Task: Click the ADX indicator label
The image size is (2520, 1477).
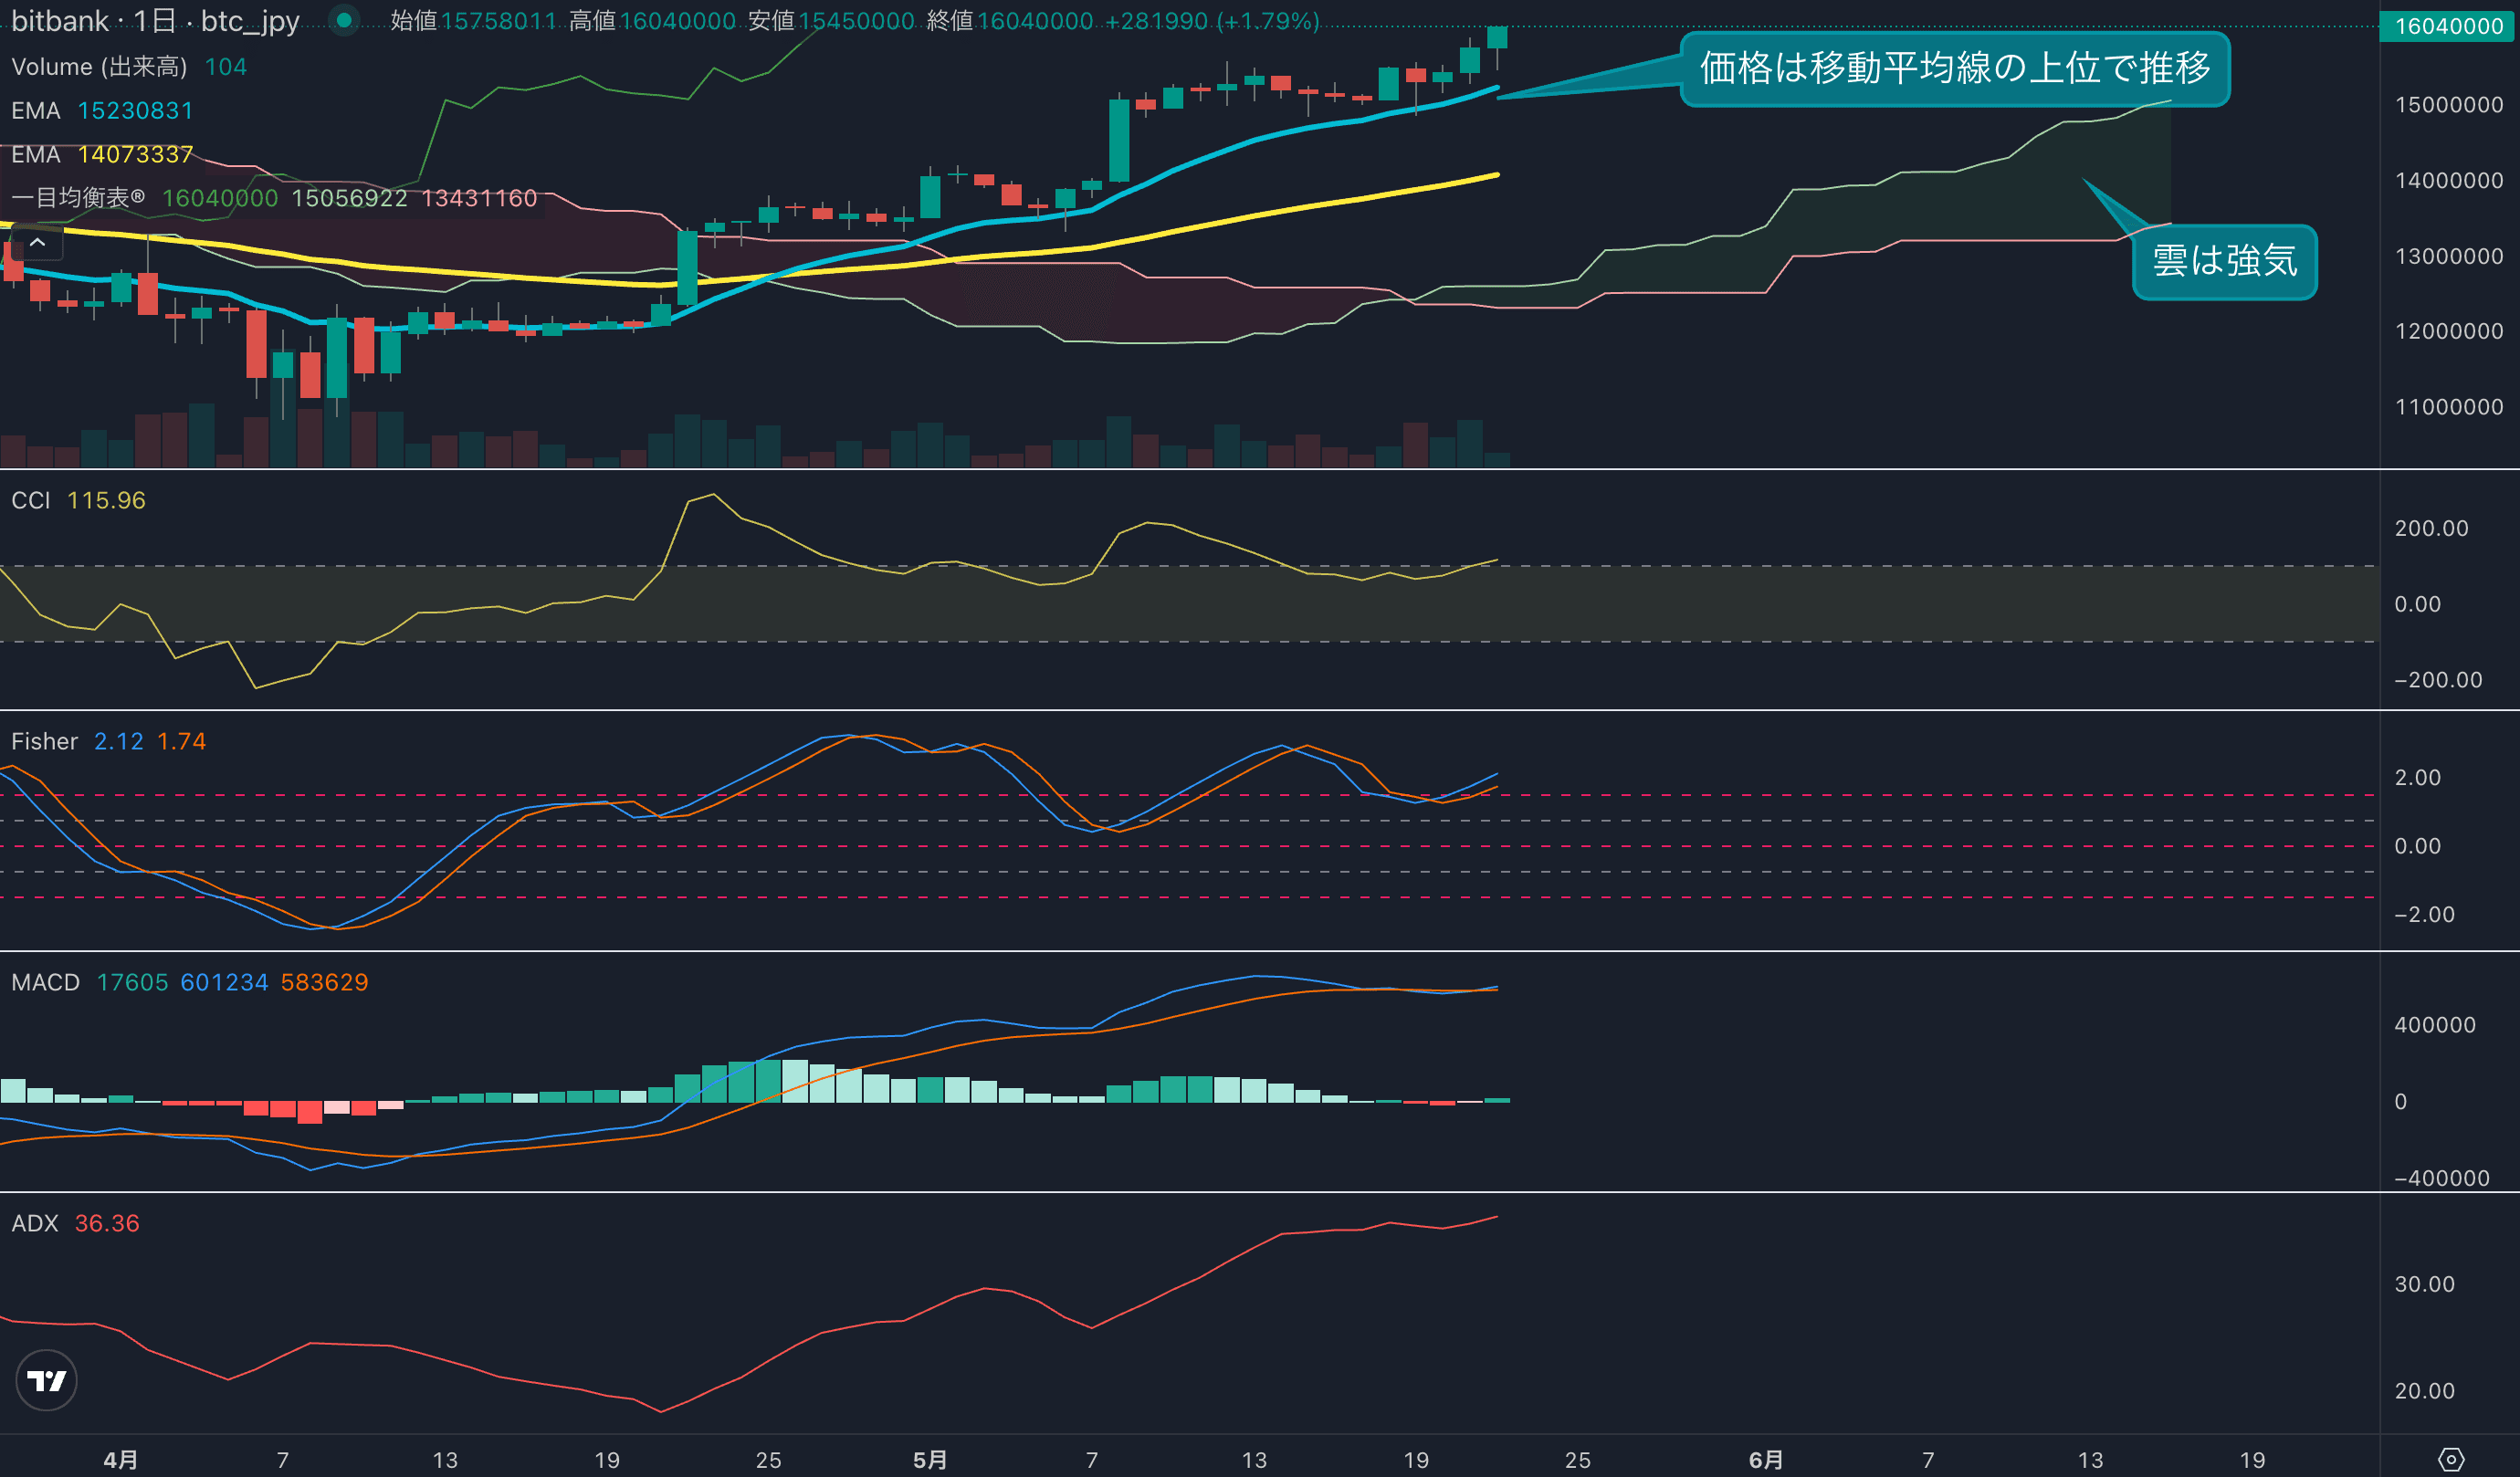Action: click(x=34, y=1223)
